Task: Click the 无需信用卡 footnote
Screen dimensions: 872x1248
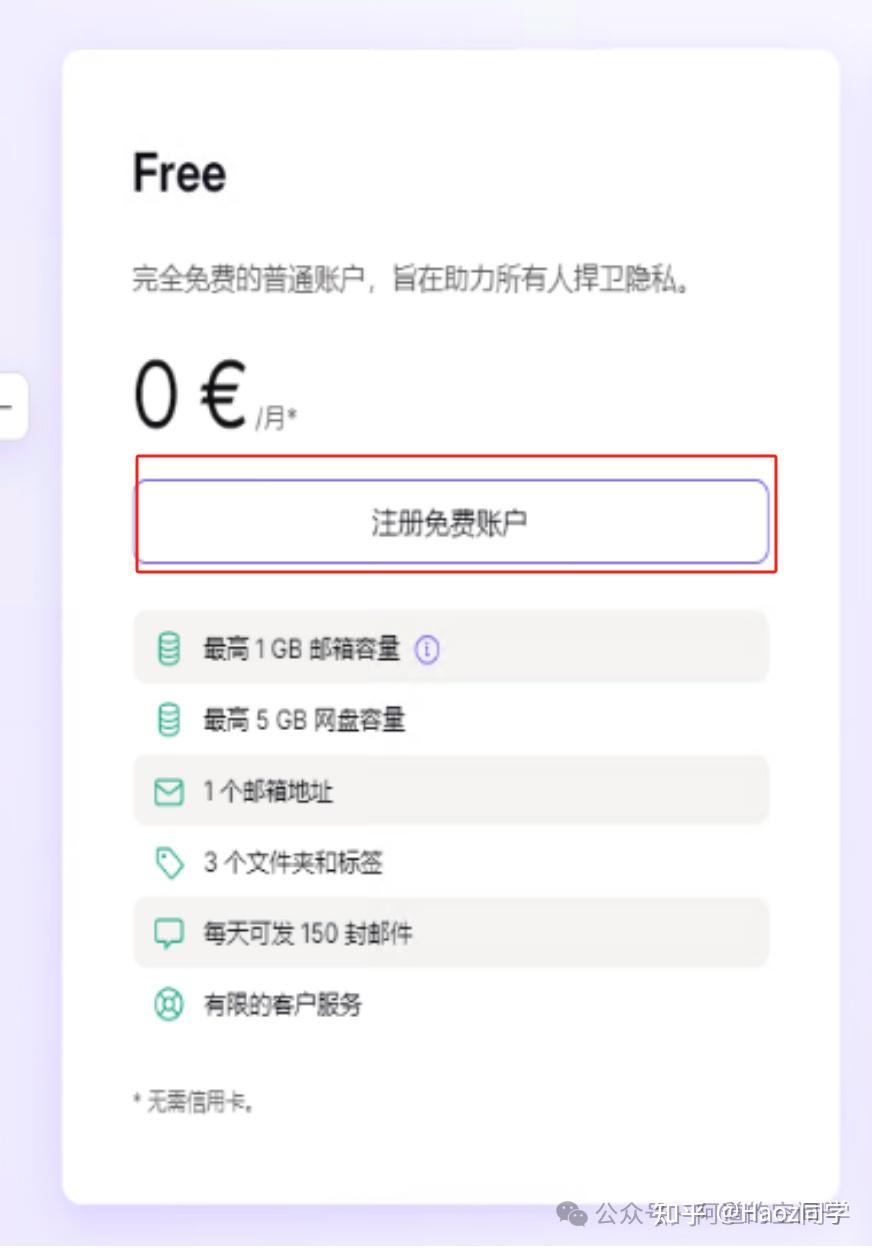Action: click(194, 1102)
